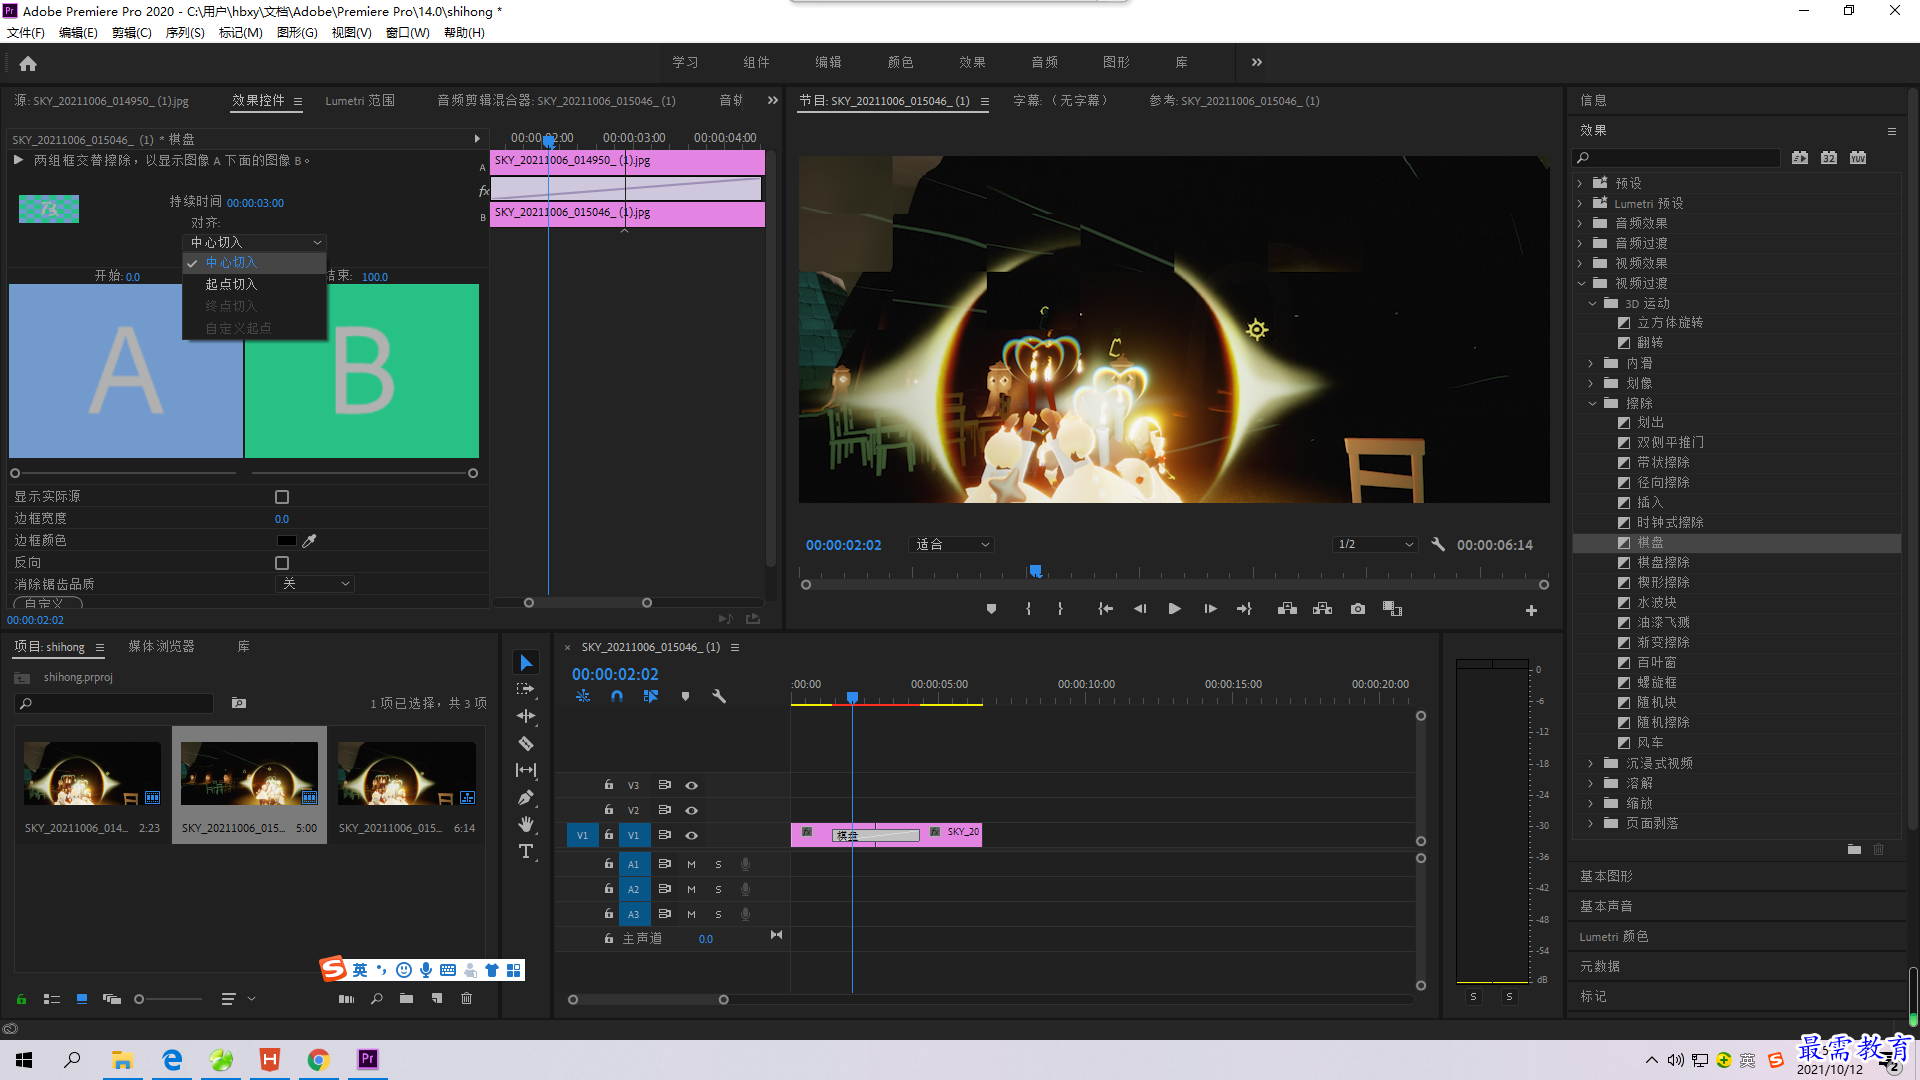Switch Project panel to list view

point(52,998)
